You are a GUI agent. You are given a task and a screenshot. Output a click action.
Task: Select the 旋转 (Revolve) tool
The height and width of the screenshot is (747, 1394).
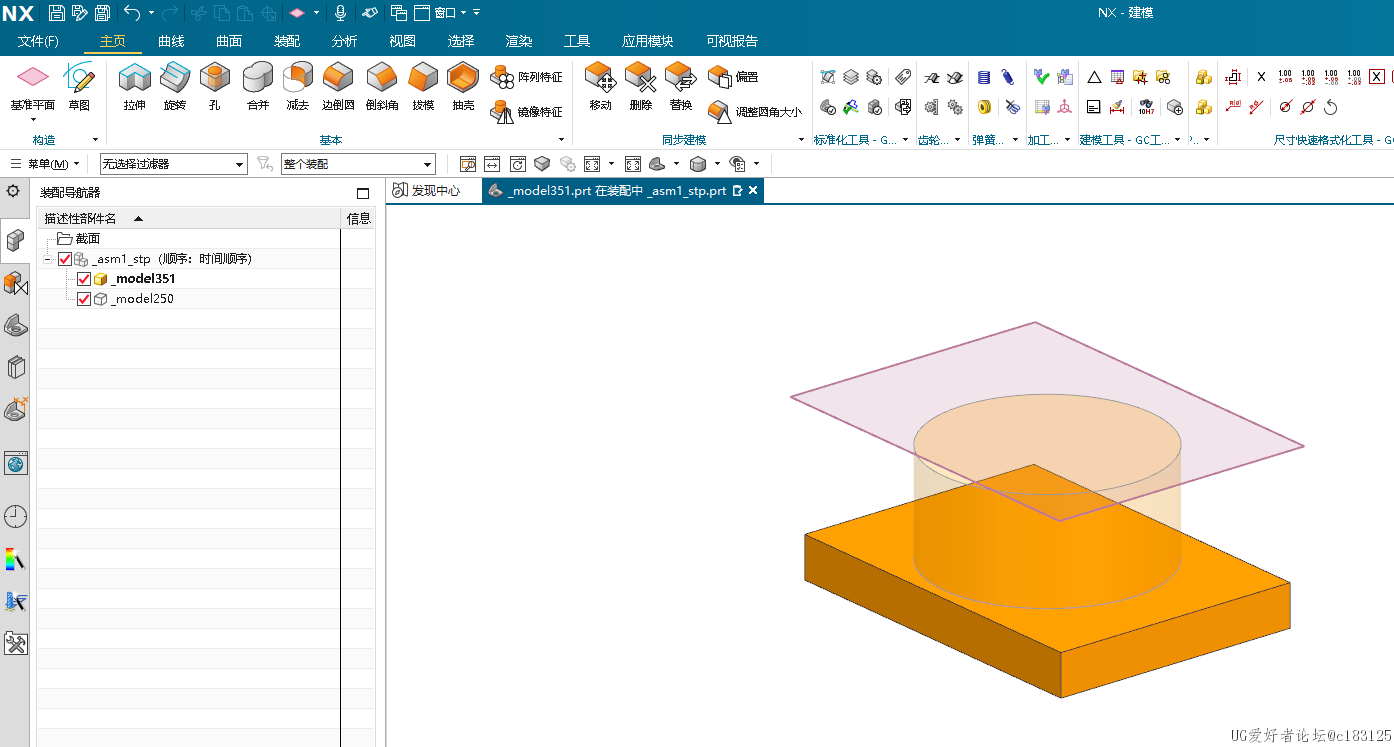point(175,87)
